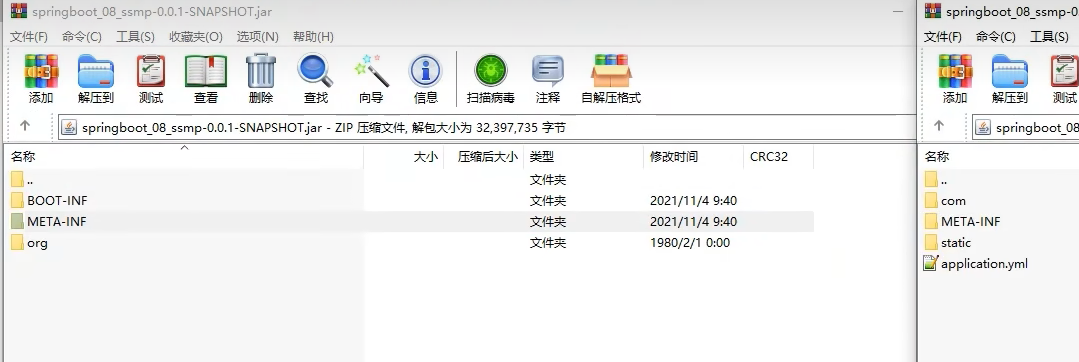The image size is (1079, 362).
Task: Sort by CRC32 column header
Action: point(778,157)
